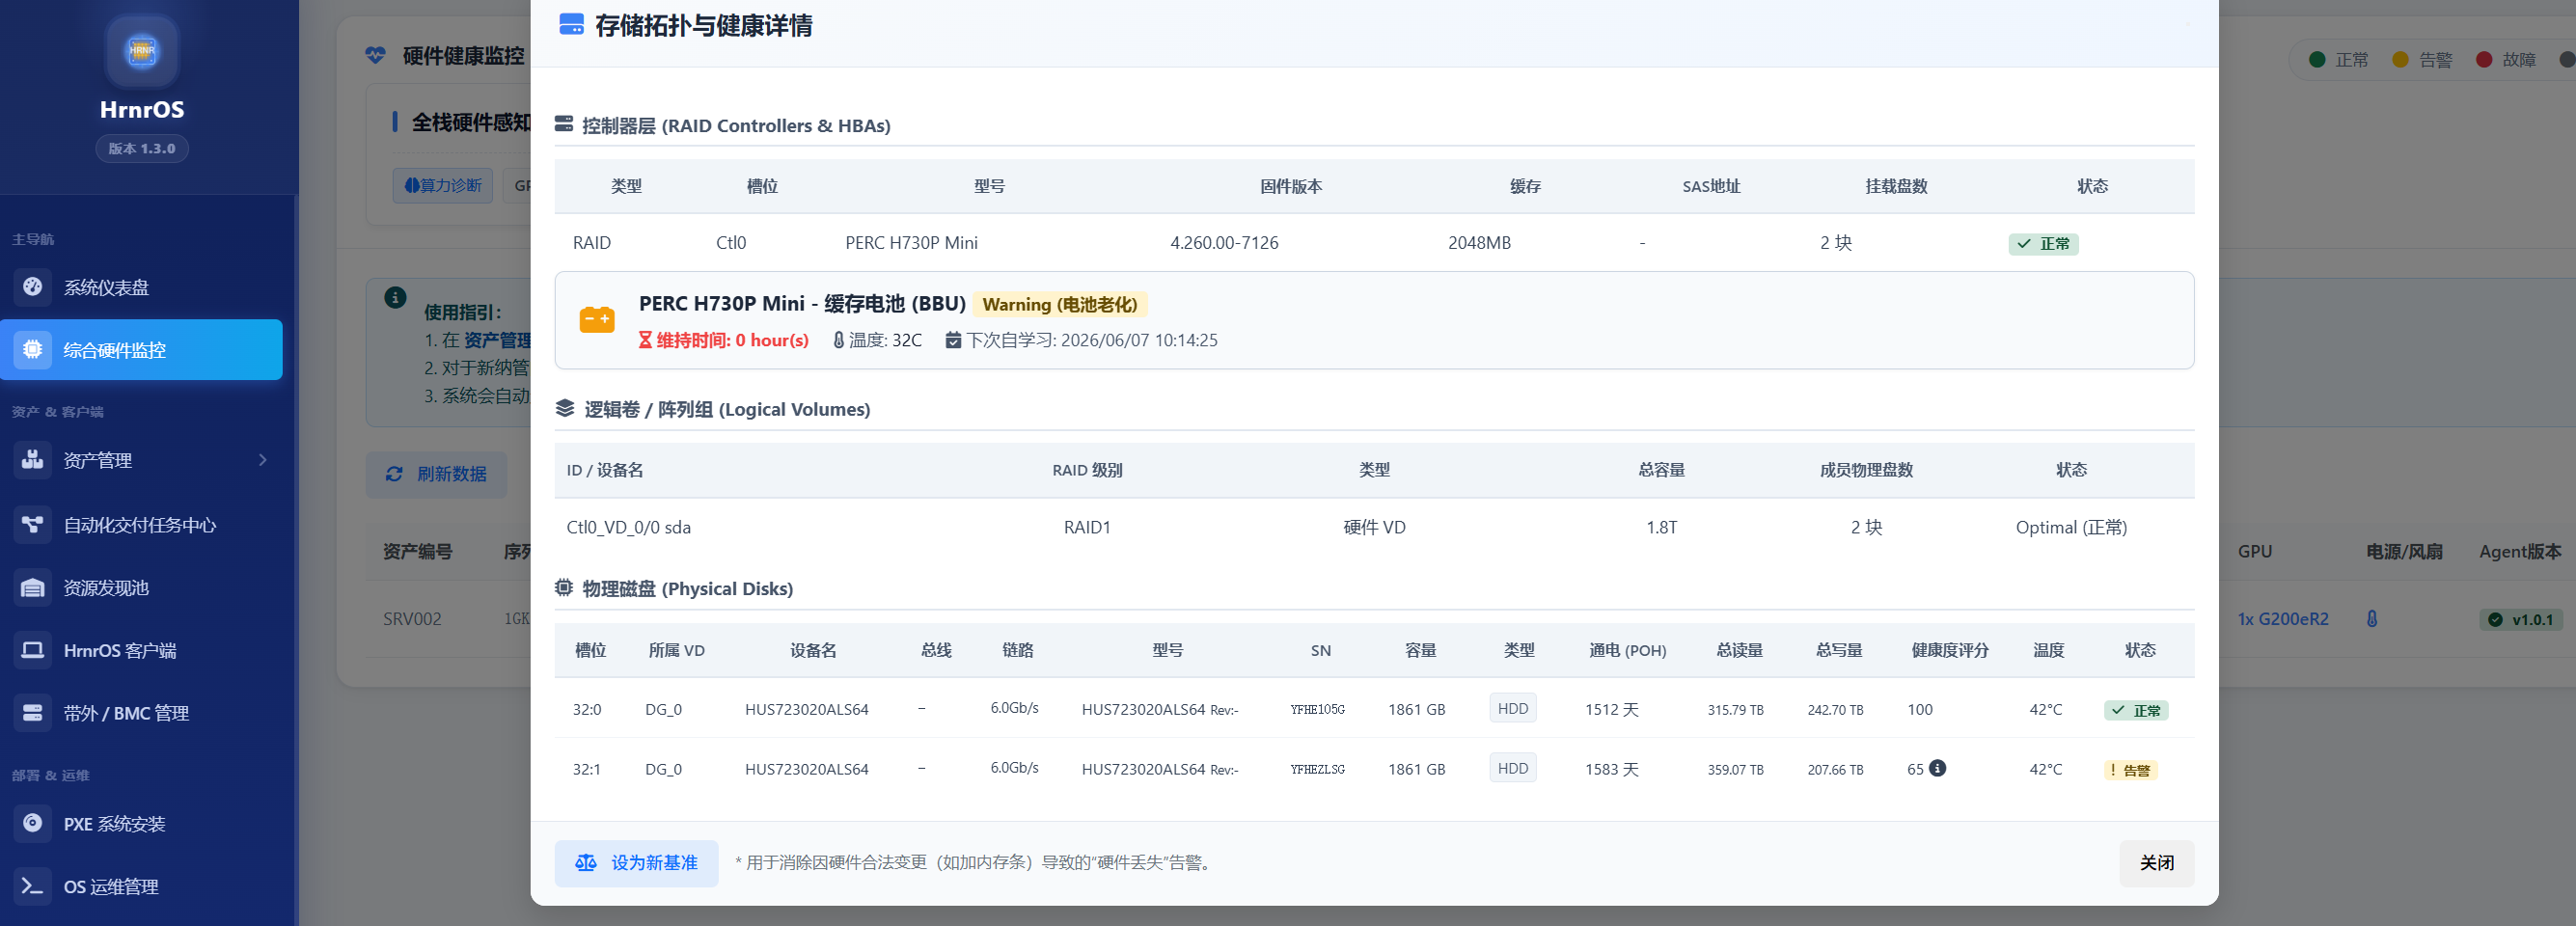The height and width of the screenshot is (926, 2576).
Task: Expand the 资产管理 sidebar section
Action: (264, 460)
